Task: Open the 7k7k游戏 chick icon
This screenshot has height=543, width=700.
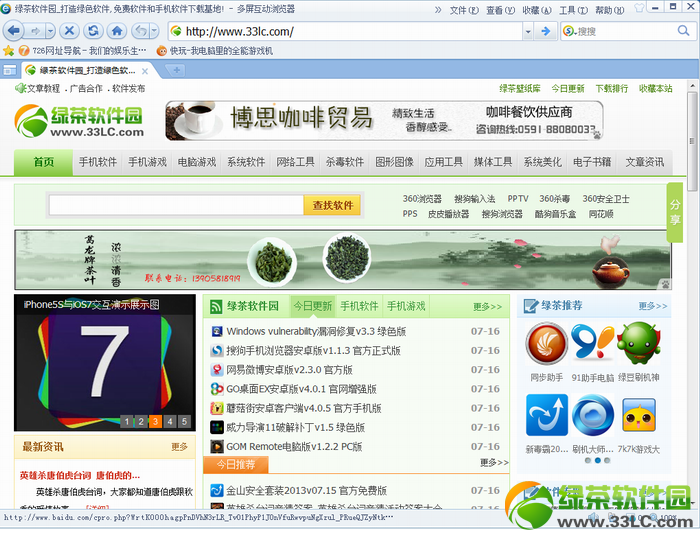Action: coord(639,415)
